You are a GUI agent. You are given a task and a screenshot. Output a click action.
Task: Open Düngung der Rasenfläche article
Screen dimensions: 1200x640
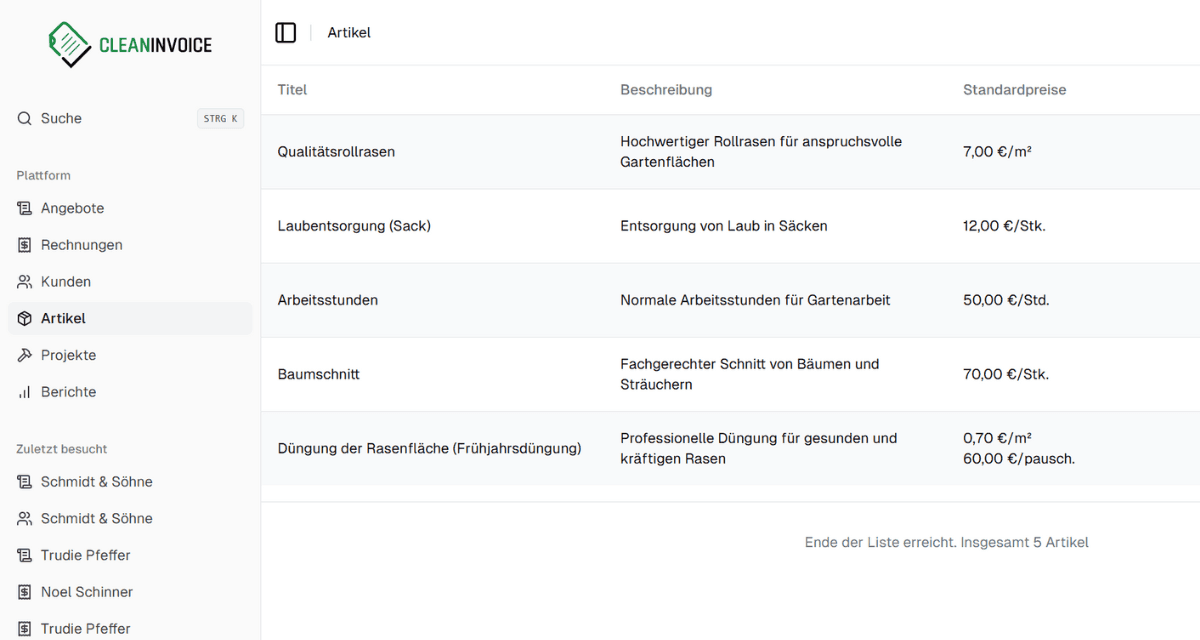730,448
